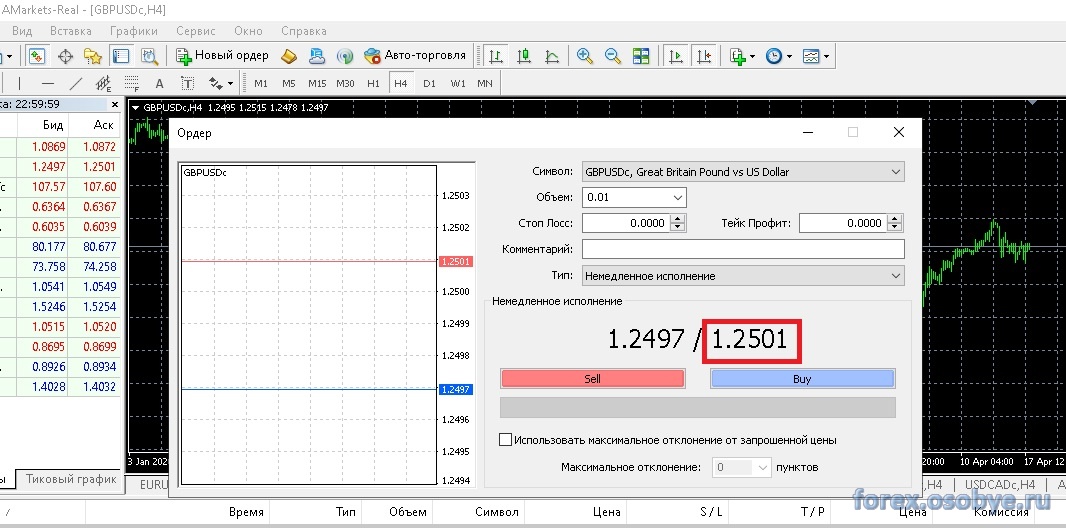This screenshot has height=528, width=1066.
Task: Toggle chart auto-scroll button
Action: tap(677, 56)
